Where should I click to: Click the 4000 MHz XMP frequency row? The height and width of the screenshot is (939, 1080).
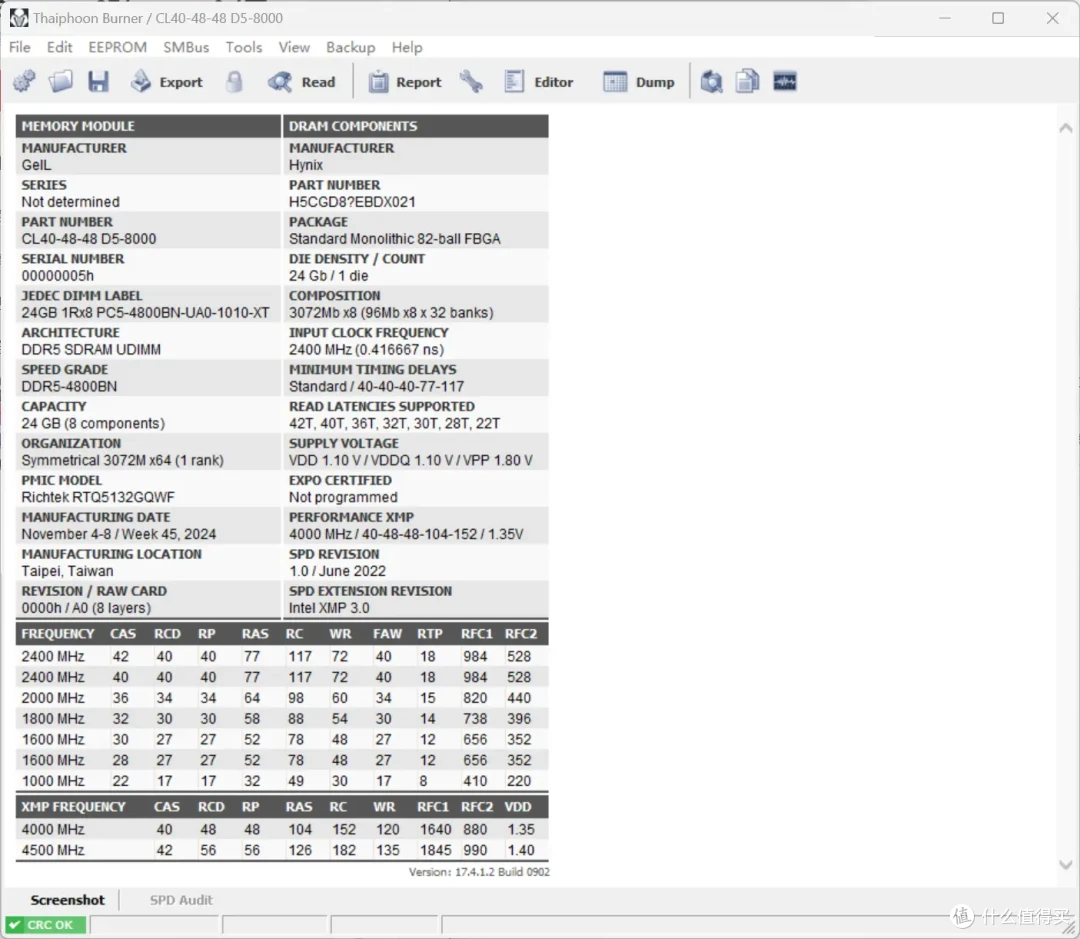pos(282,829)
